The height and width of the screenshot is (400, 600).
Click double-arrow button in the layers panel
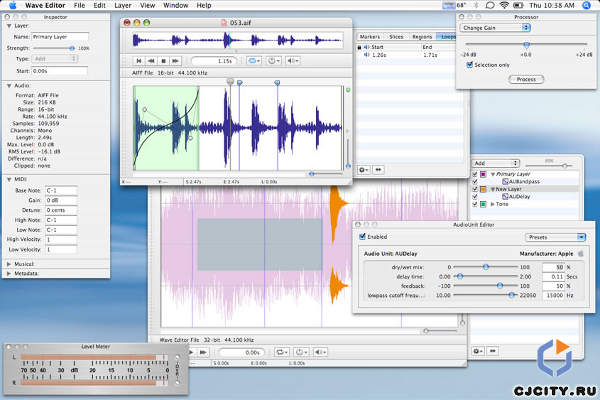pyautogui.click(x=493, y=351)
